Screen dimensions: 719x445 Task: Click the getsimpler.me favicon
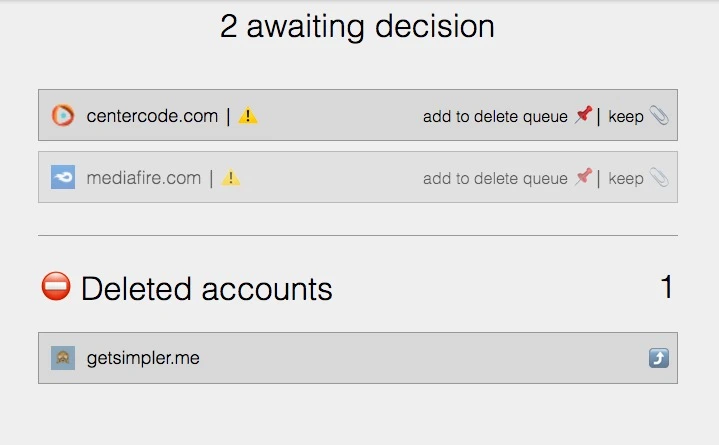coord(63,357)
